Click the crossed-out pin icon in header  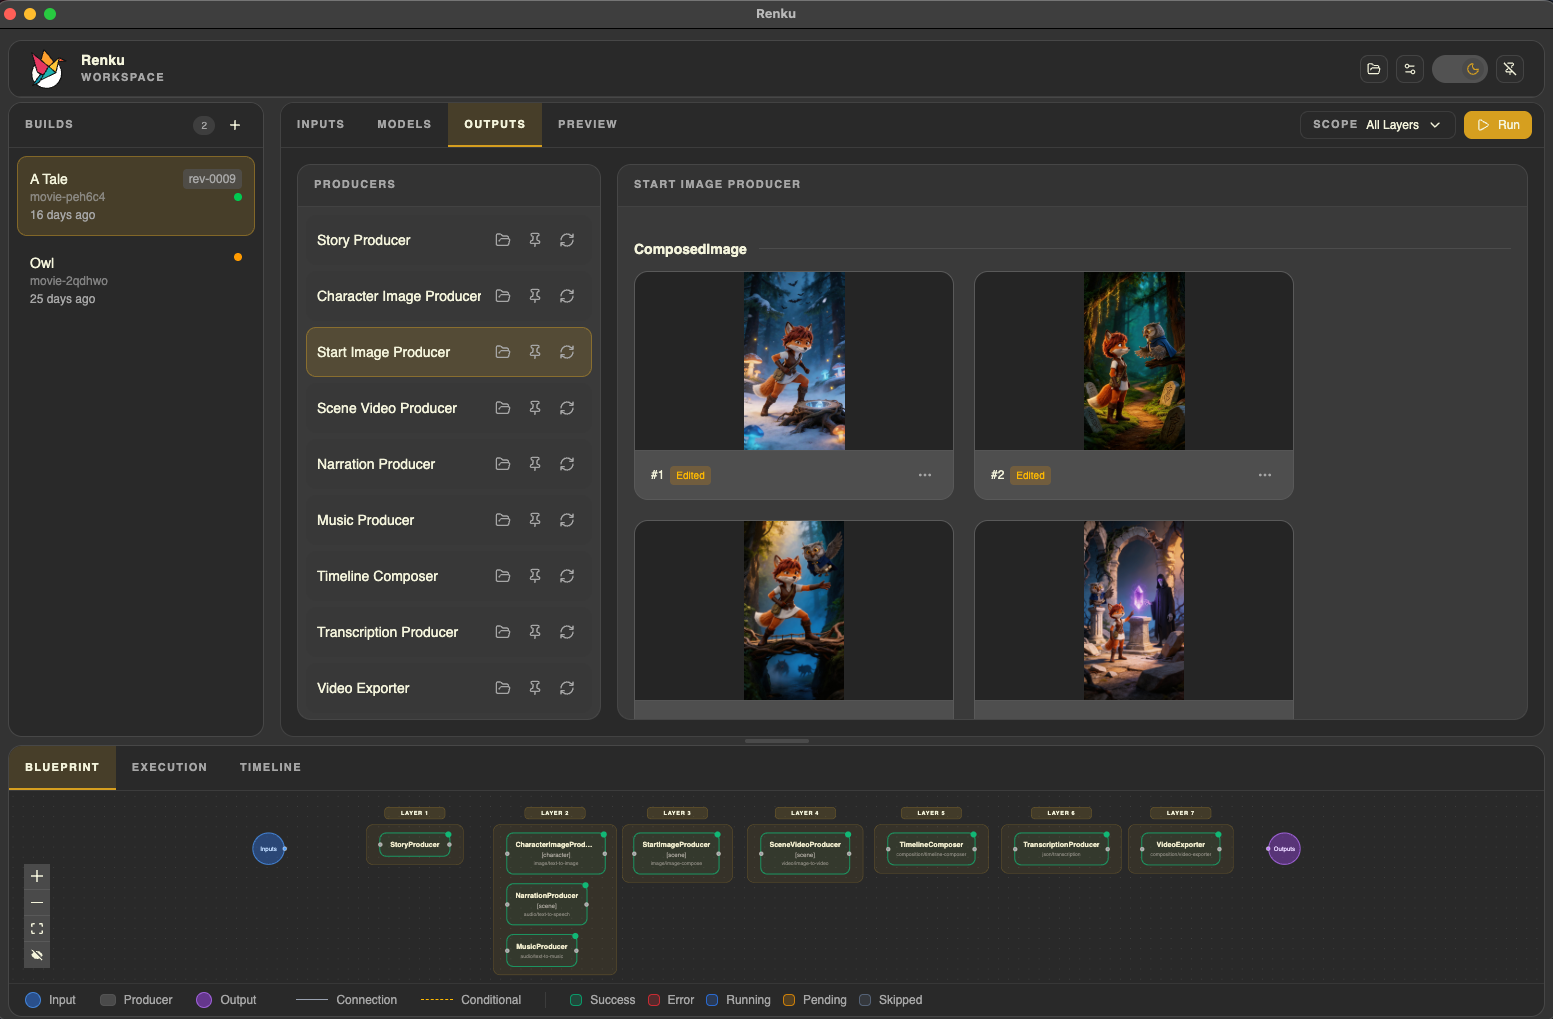(x=1510, y=69)
